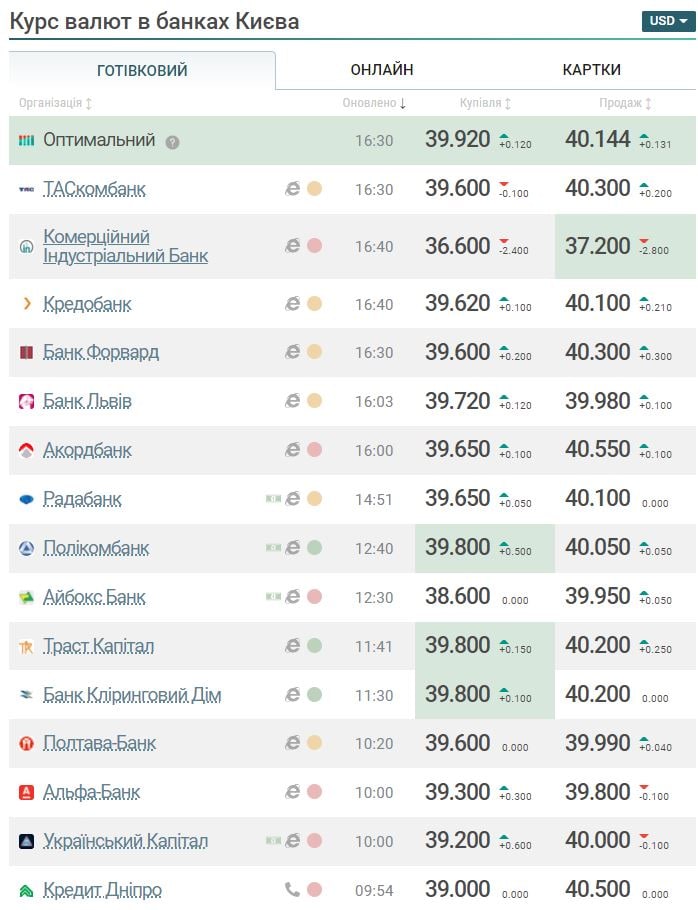
Task: Click the phone icon for Кредит Дніпро
Action: point(293,889)
